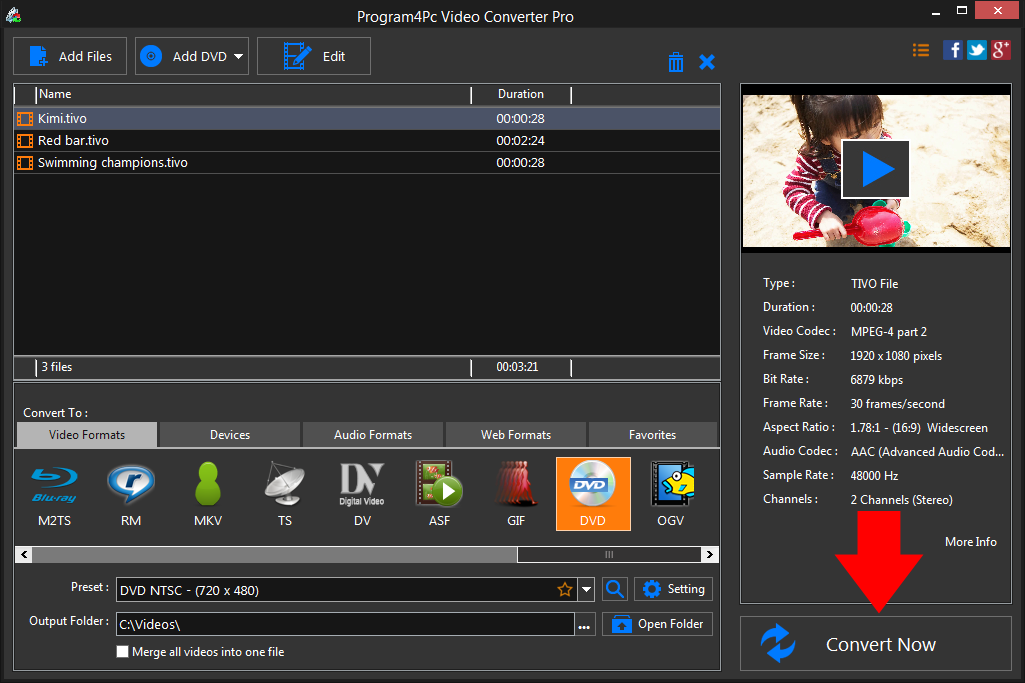Viewport: 1025px width, 683px height.
Task: Open the Facebook share icon
Action: (952, 50)
